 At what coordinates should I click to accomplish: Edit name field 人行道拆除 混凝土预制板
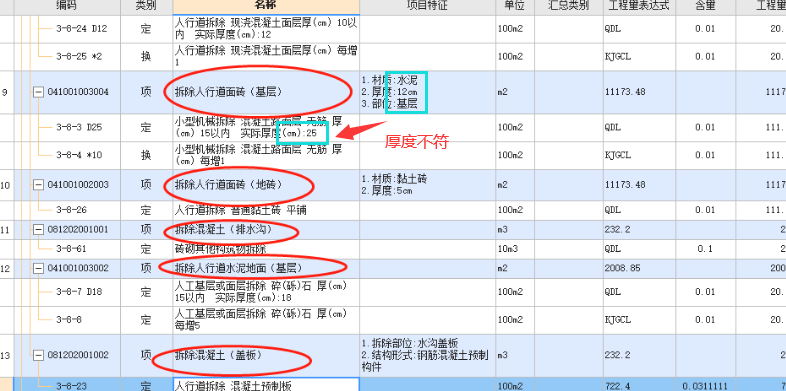click(x=266, y=385)
